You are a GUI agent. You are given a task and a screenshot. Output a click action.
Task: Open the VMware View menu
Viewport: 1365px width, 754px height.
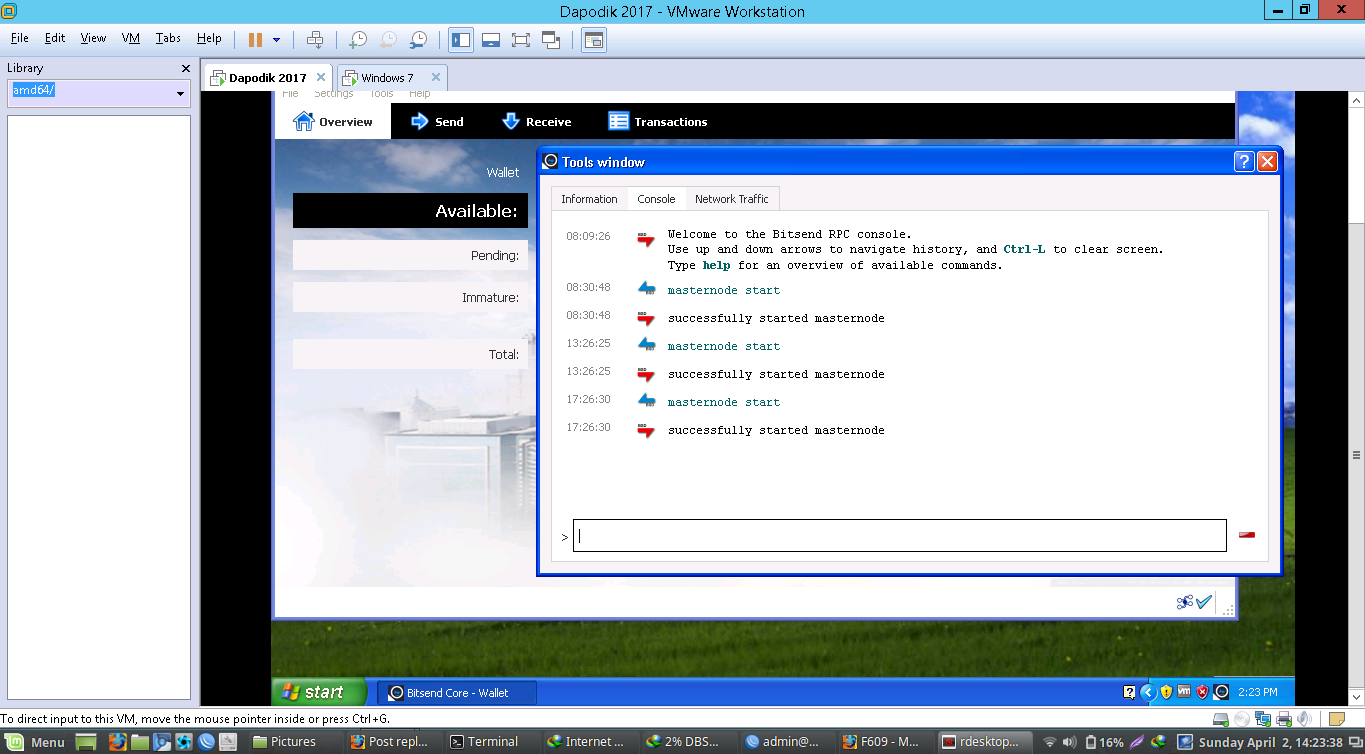[93, 38]
